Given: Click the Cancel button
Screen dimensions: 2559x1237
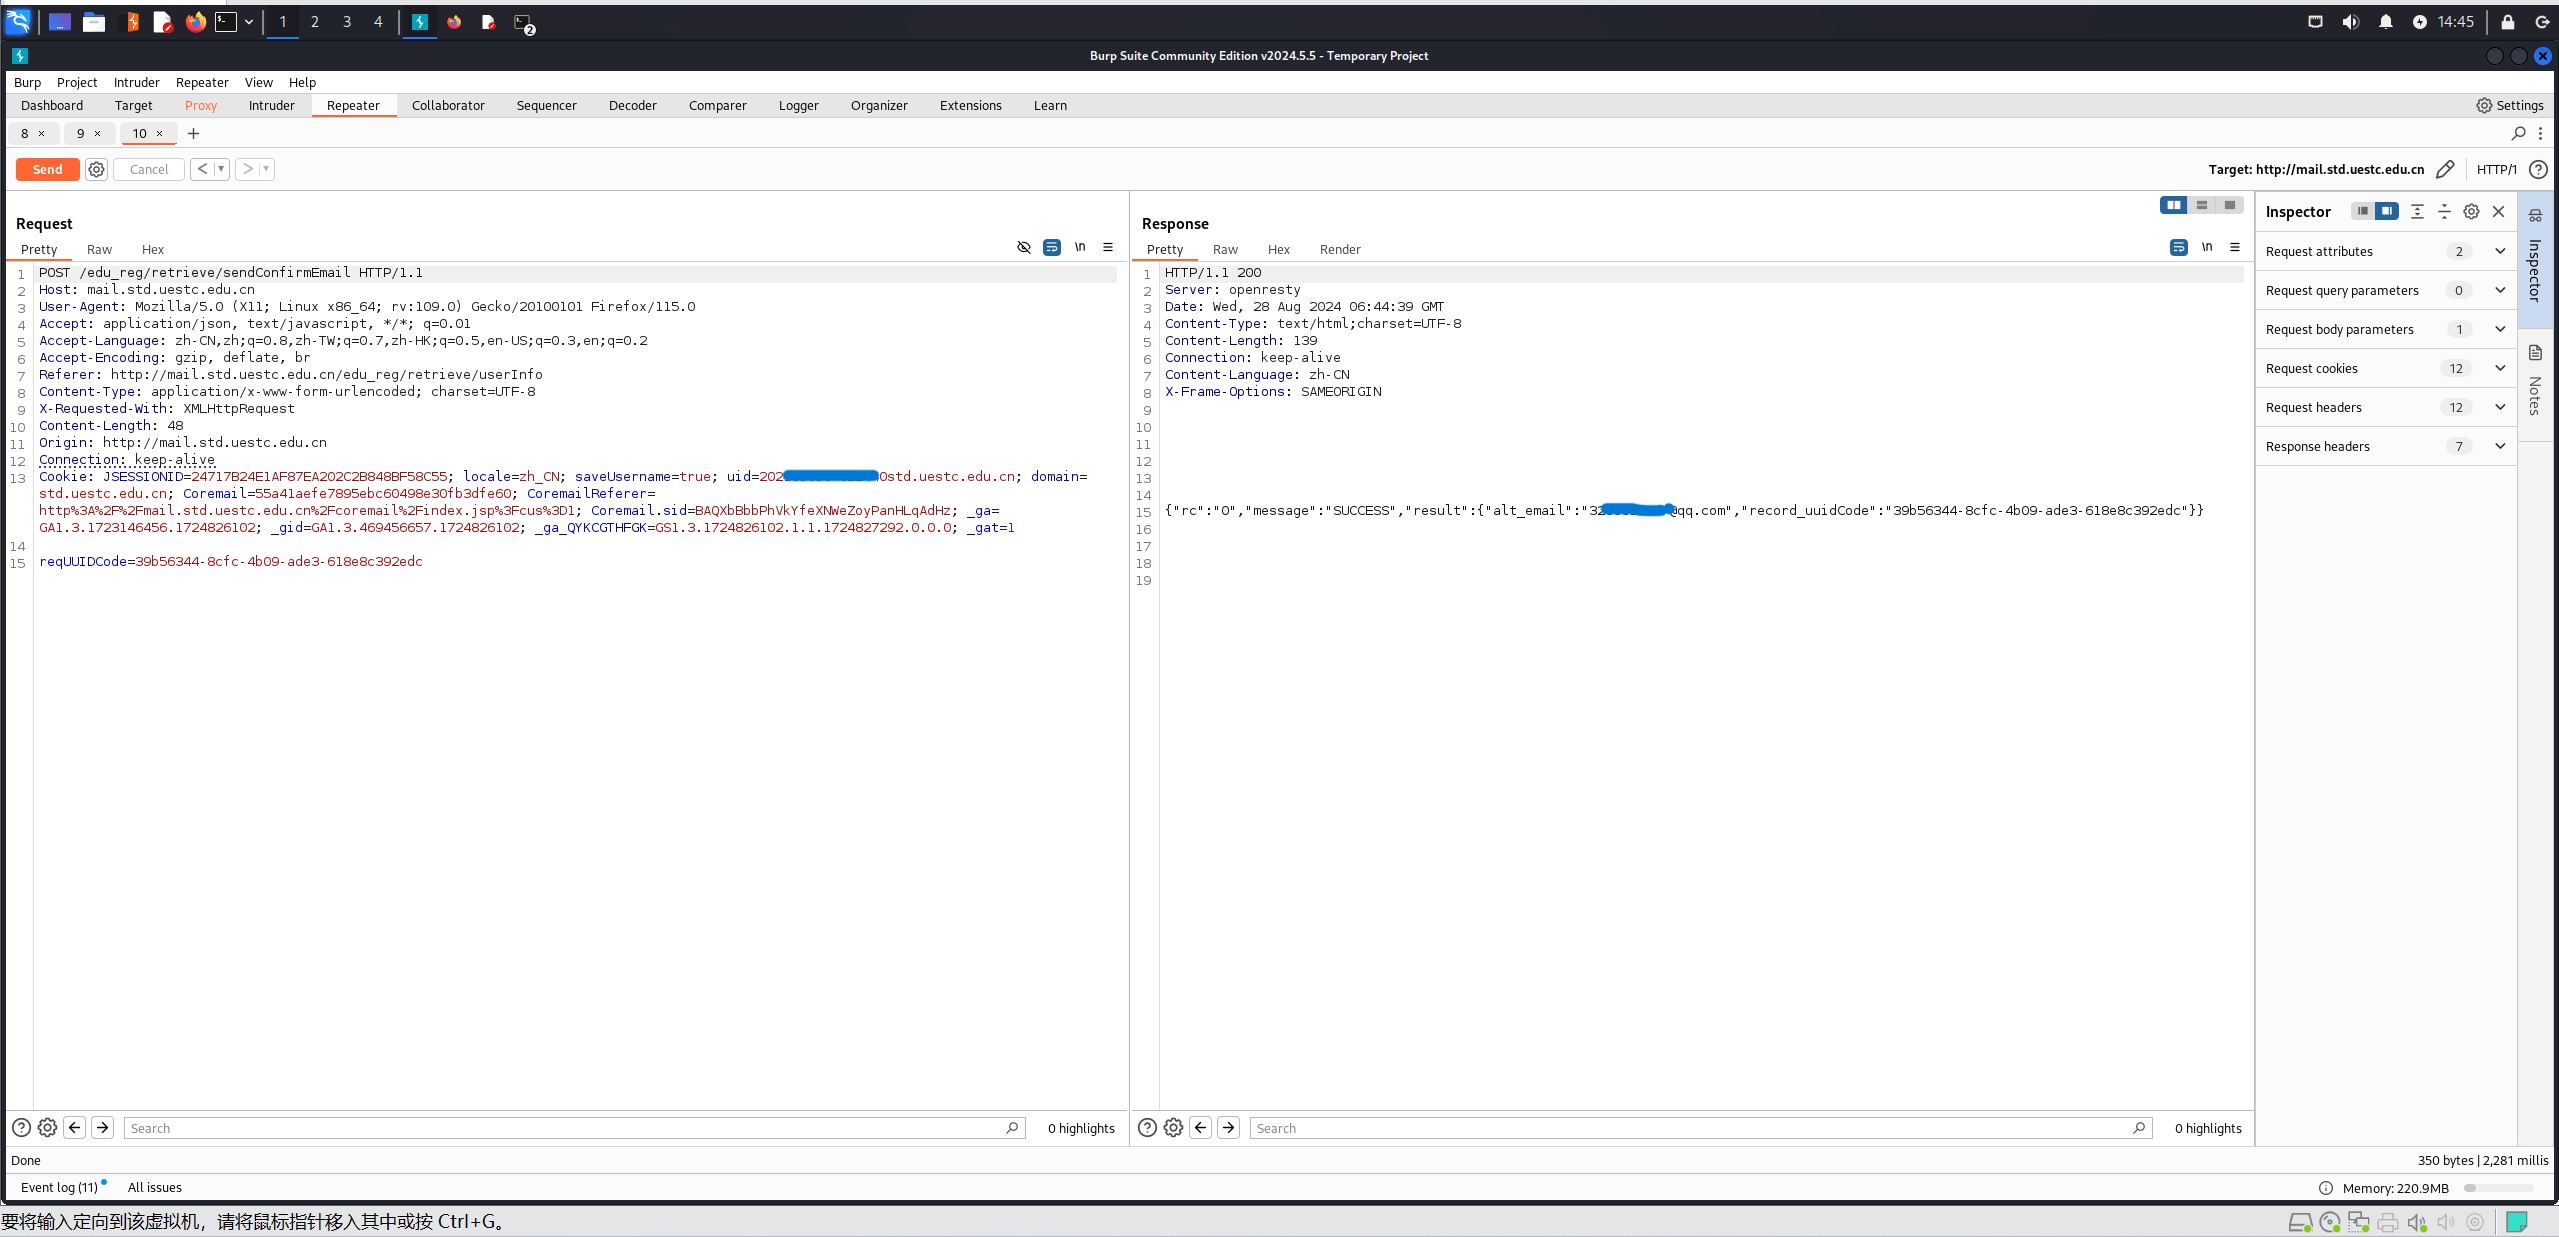Looking at the screenshot, I should (x=149, y=169).
